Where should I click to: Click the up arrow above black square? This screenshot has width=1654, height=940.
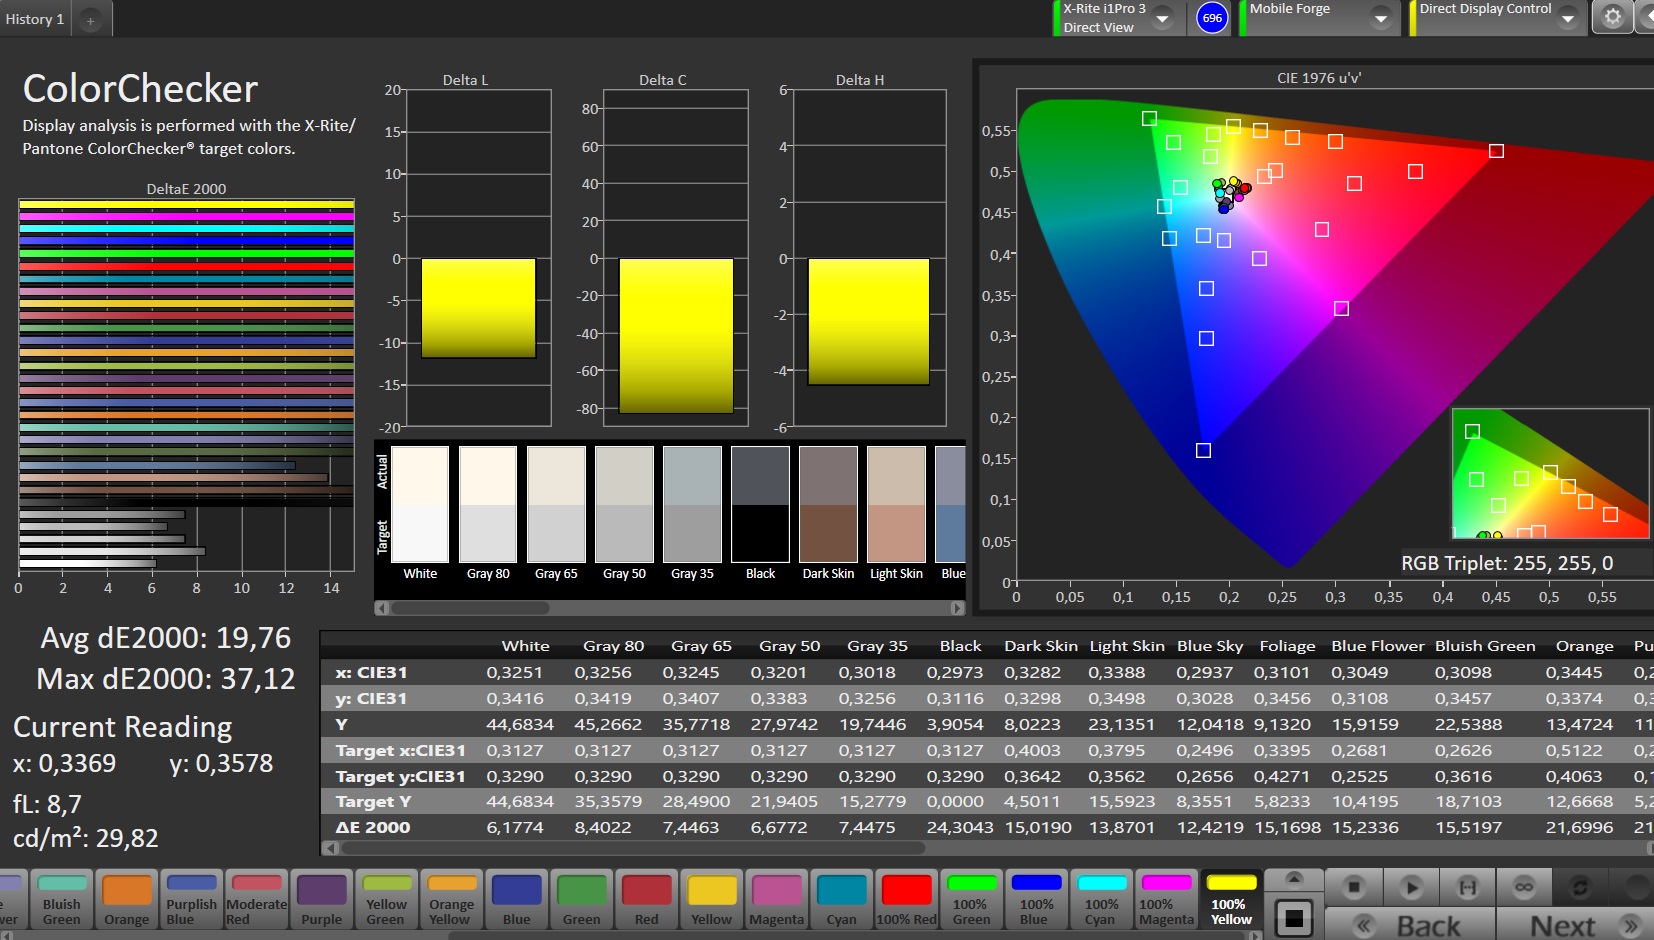coord(1293,879)
